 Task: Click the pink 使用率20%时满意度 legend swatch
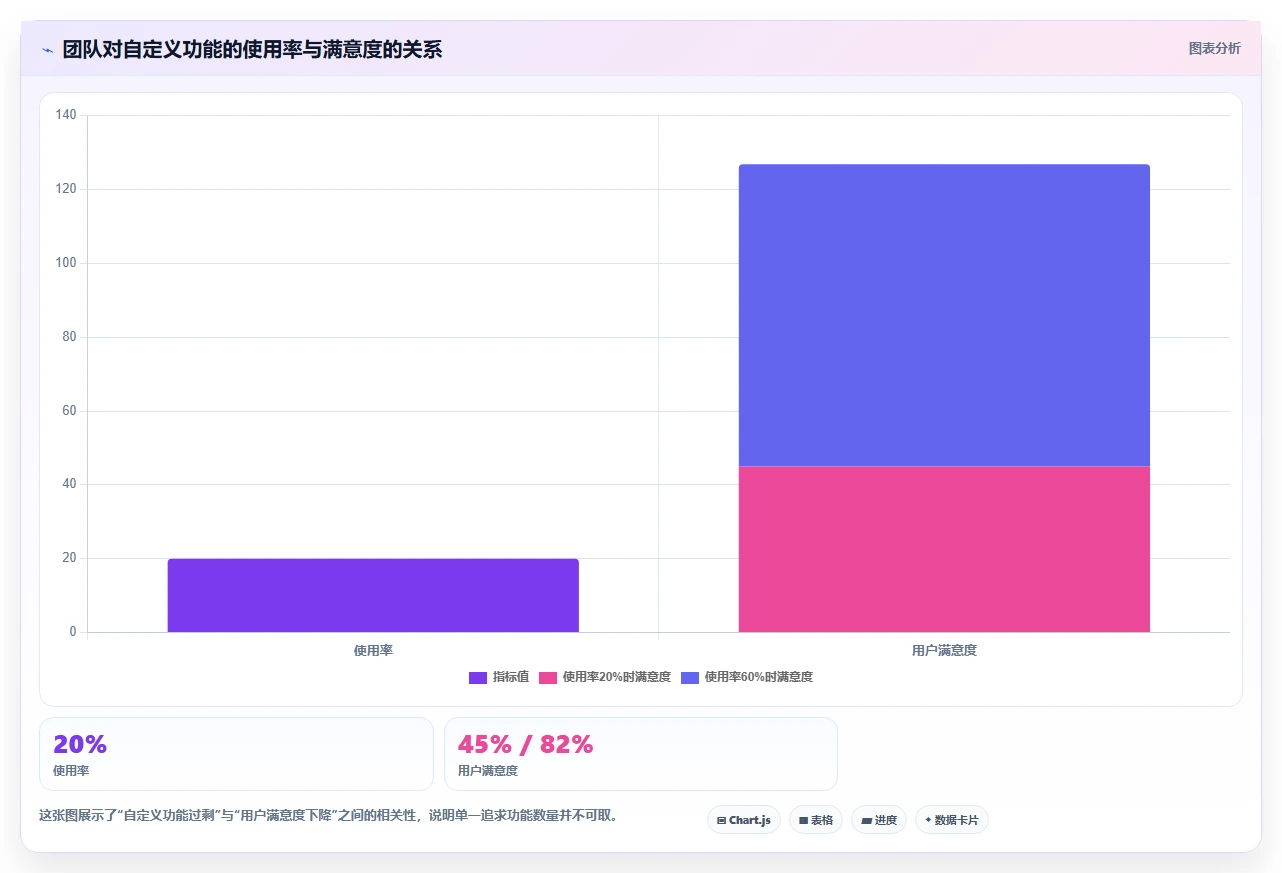pyautogui.click(x=548, y=678)
